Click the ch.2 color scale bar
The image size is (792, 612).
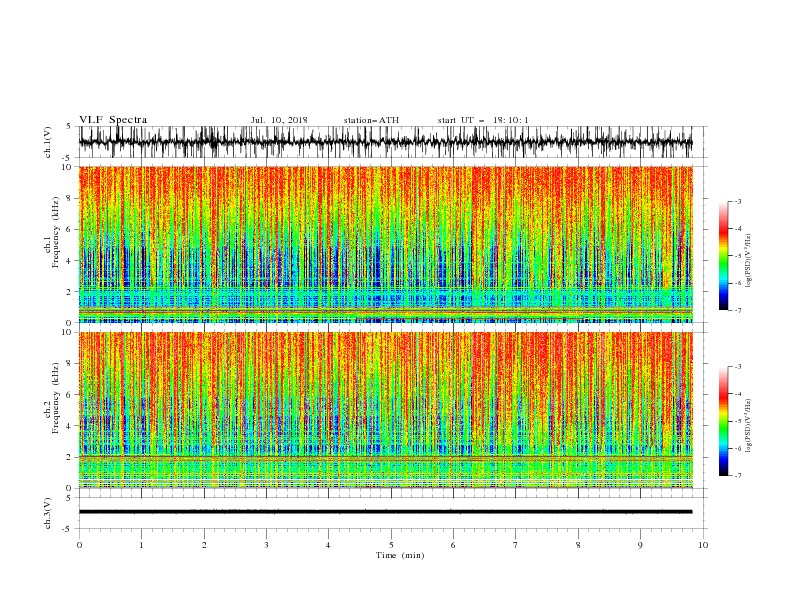click(x=723, y=421)
